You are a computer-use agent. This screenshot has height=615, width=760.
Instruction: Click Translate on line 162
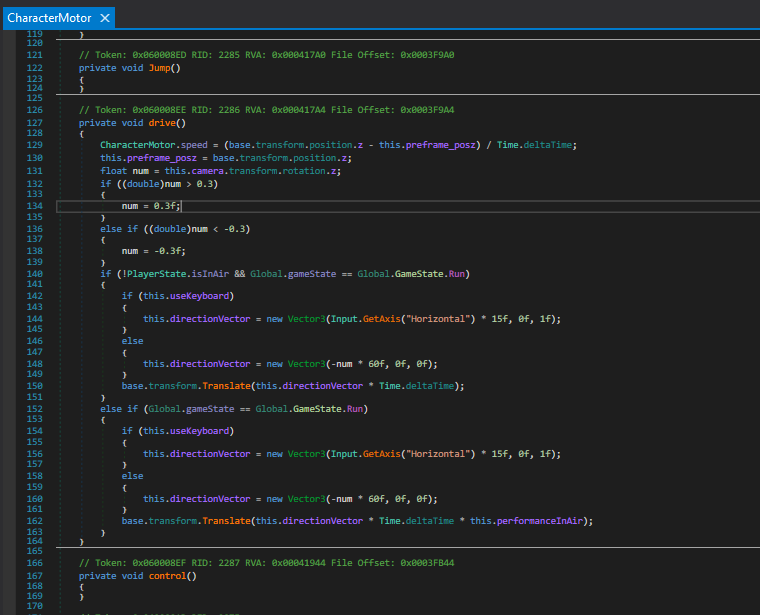click(x=226, y=520)
